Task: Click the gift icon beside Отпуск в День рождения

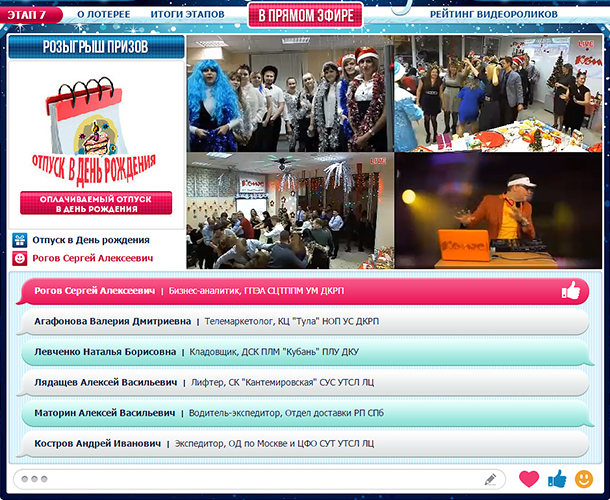Action: click(x=19, y=240)
